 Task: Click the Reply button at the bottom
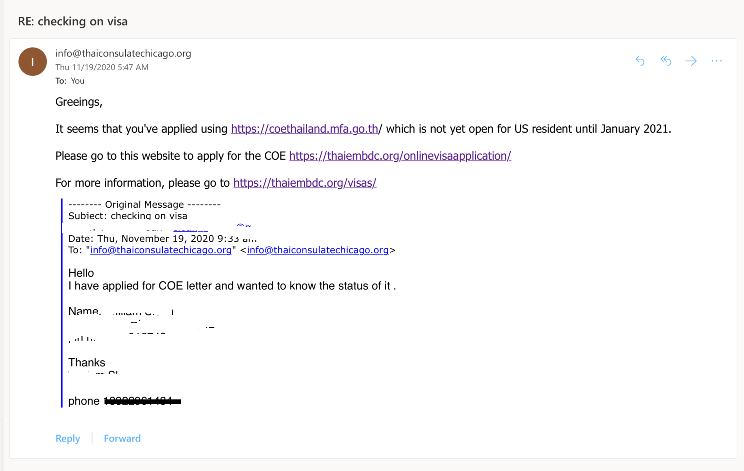pyautogui.click(x=68, y=438)
